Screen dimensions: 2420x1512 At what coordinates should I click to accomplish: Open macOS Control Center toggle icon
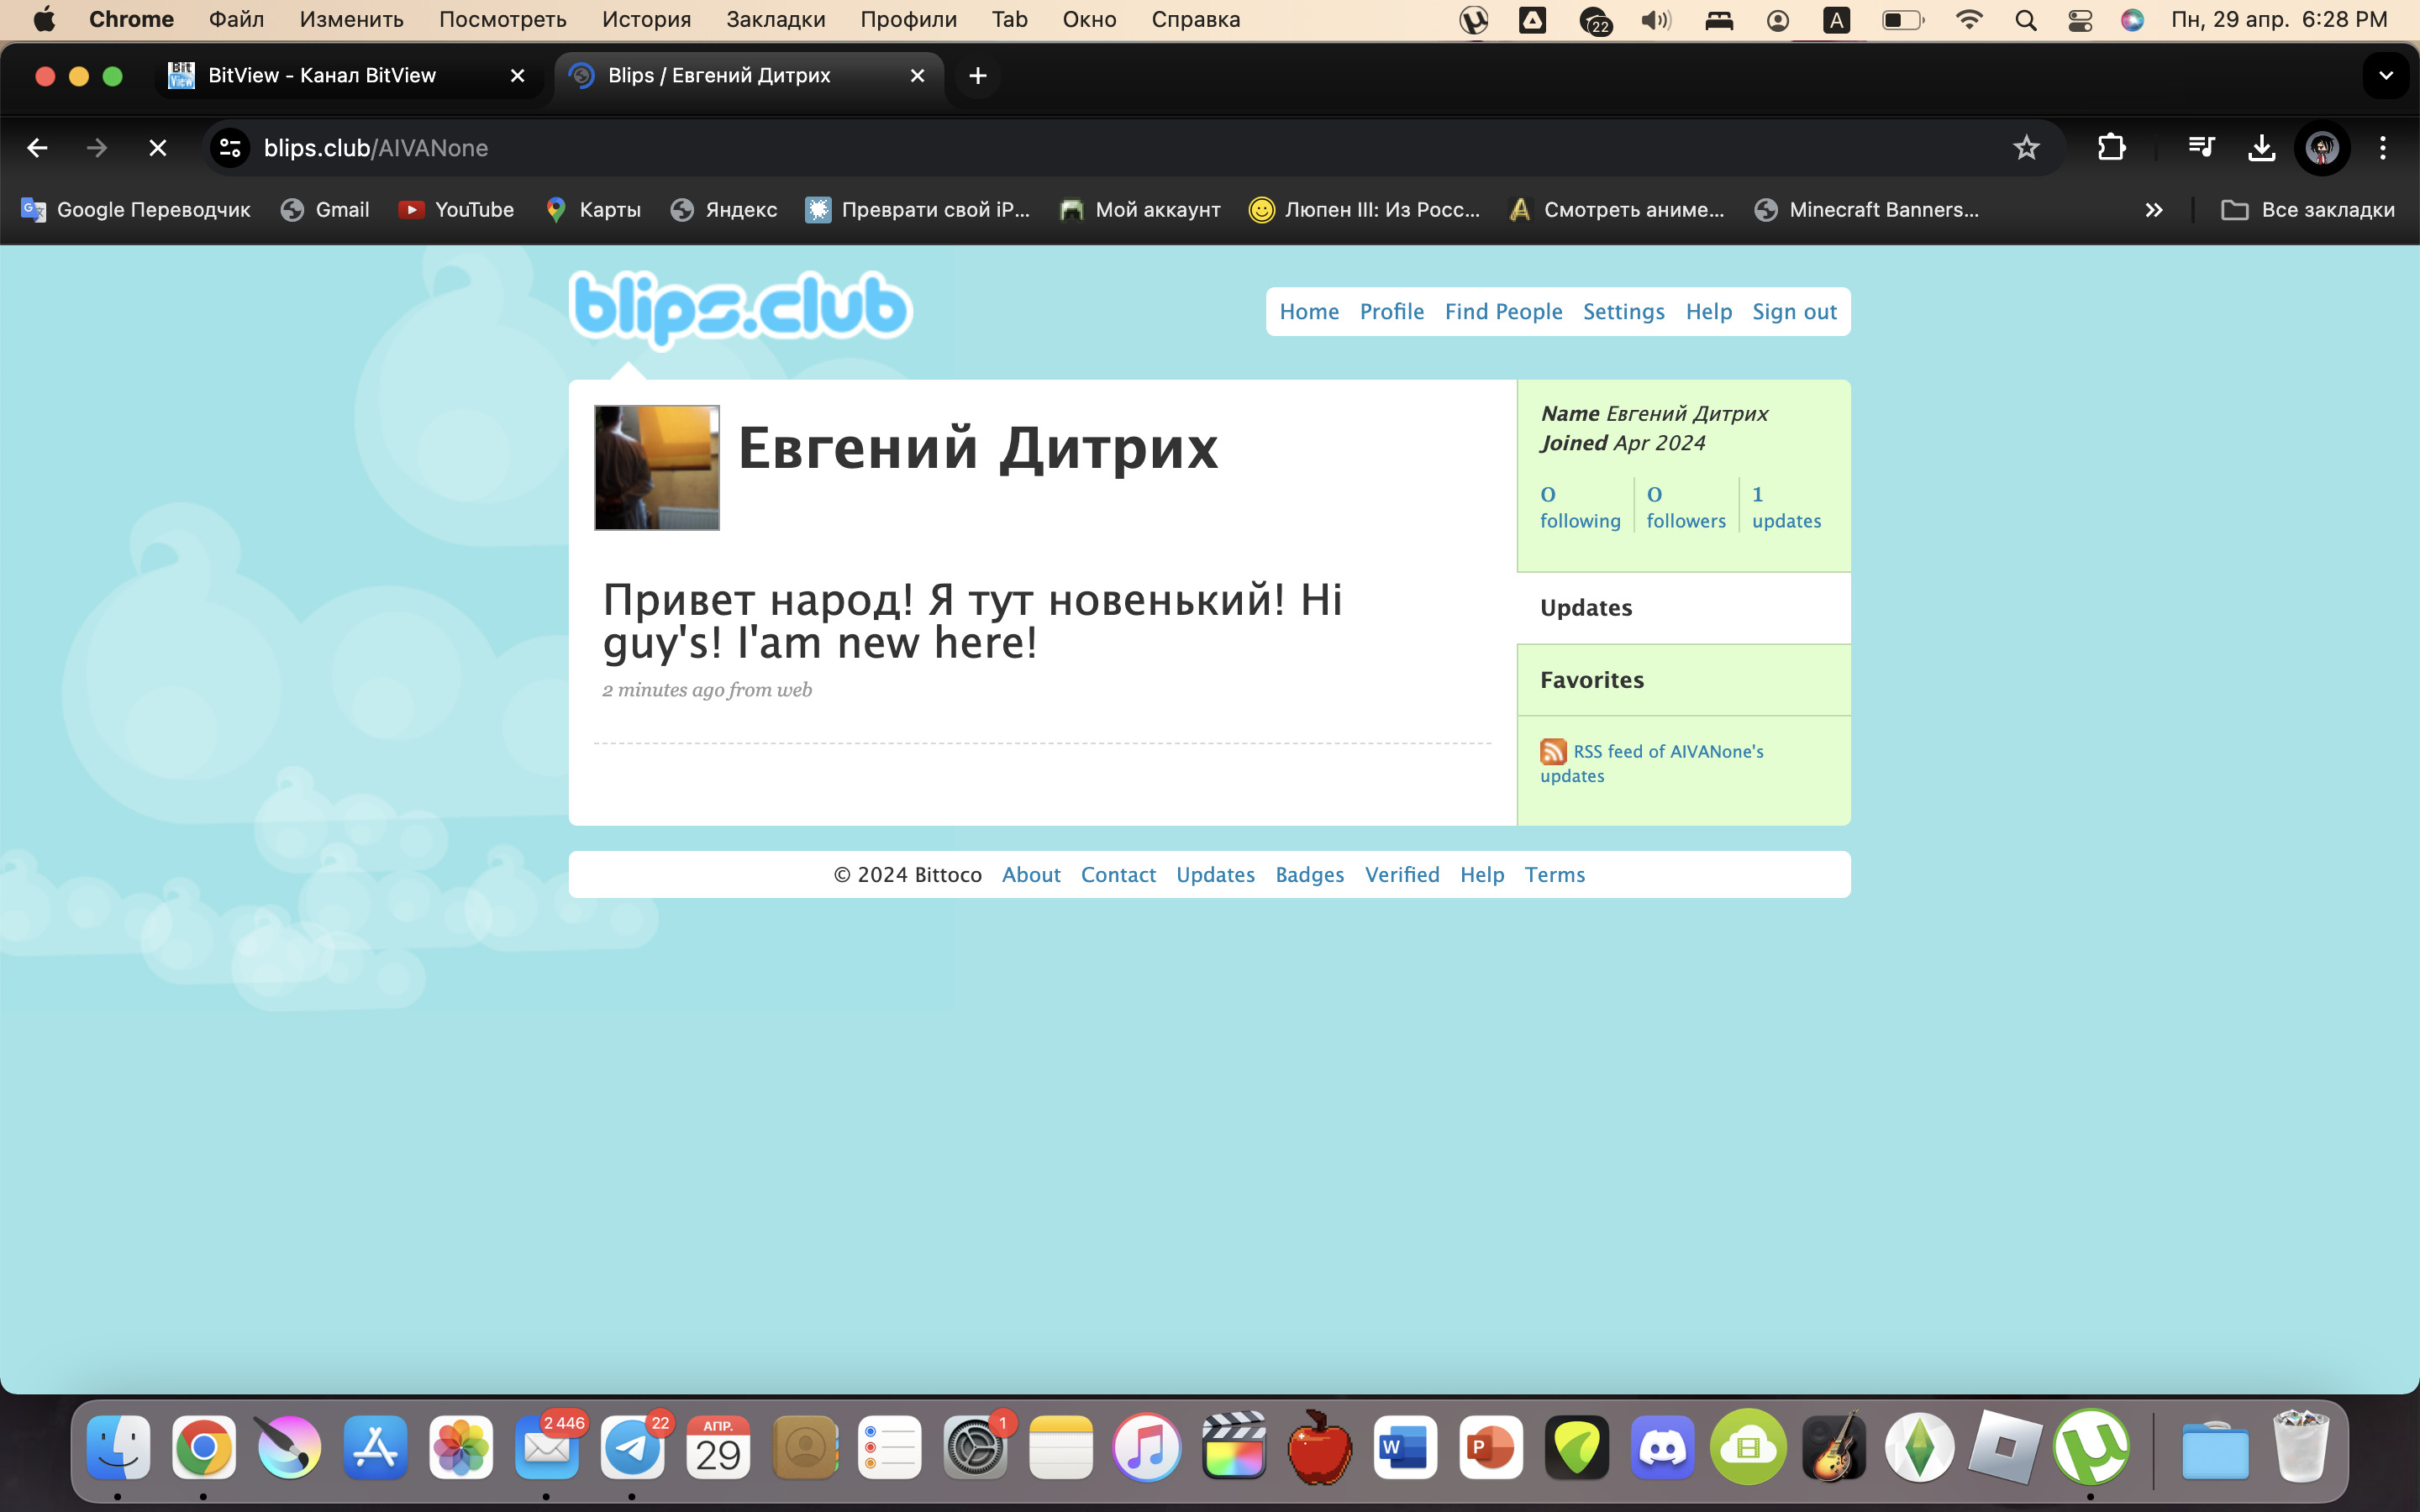[2079, 20]
